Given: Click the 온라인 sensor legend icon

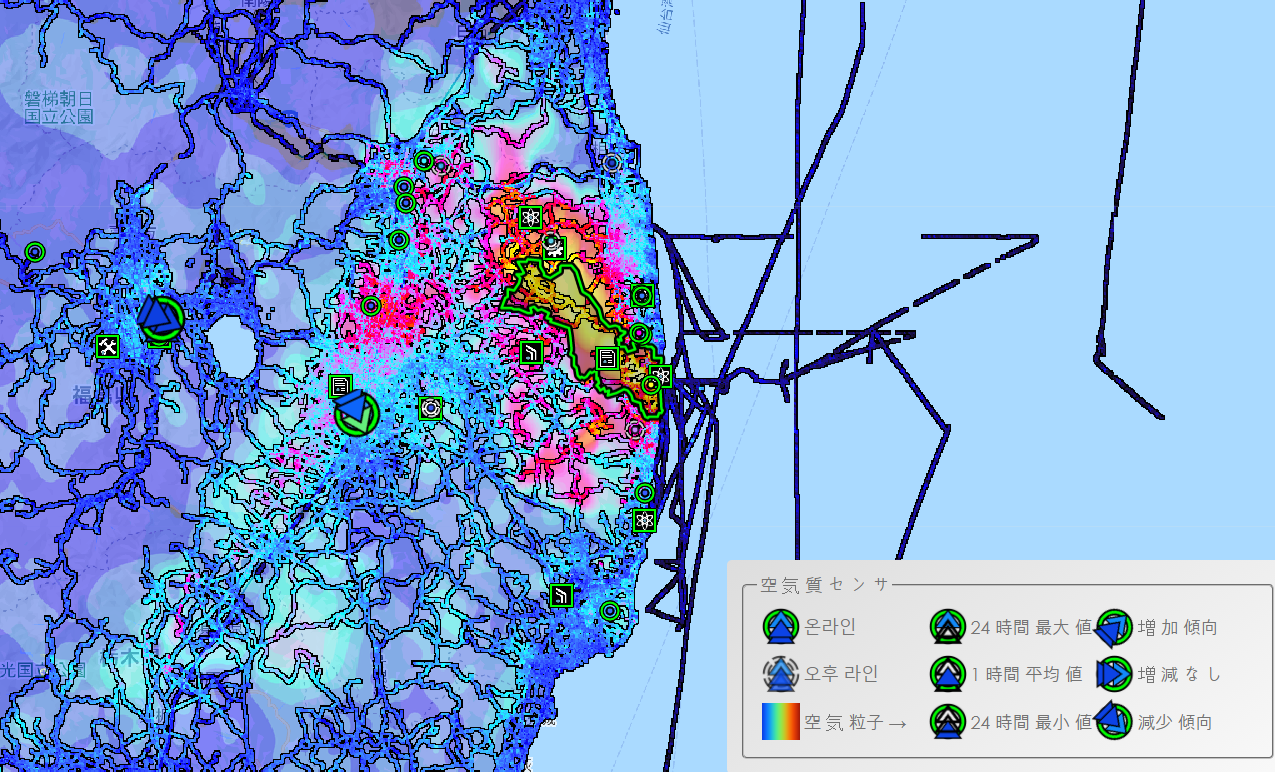Looking at the screenshot, I should pyautogui.click(x=780, y=627).
